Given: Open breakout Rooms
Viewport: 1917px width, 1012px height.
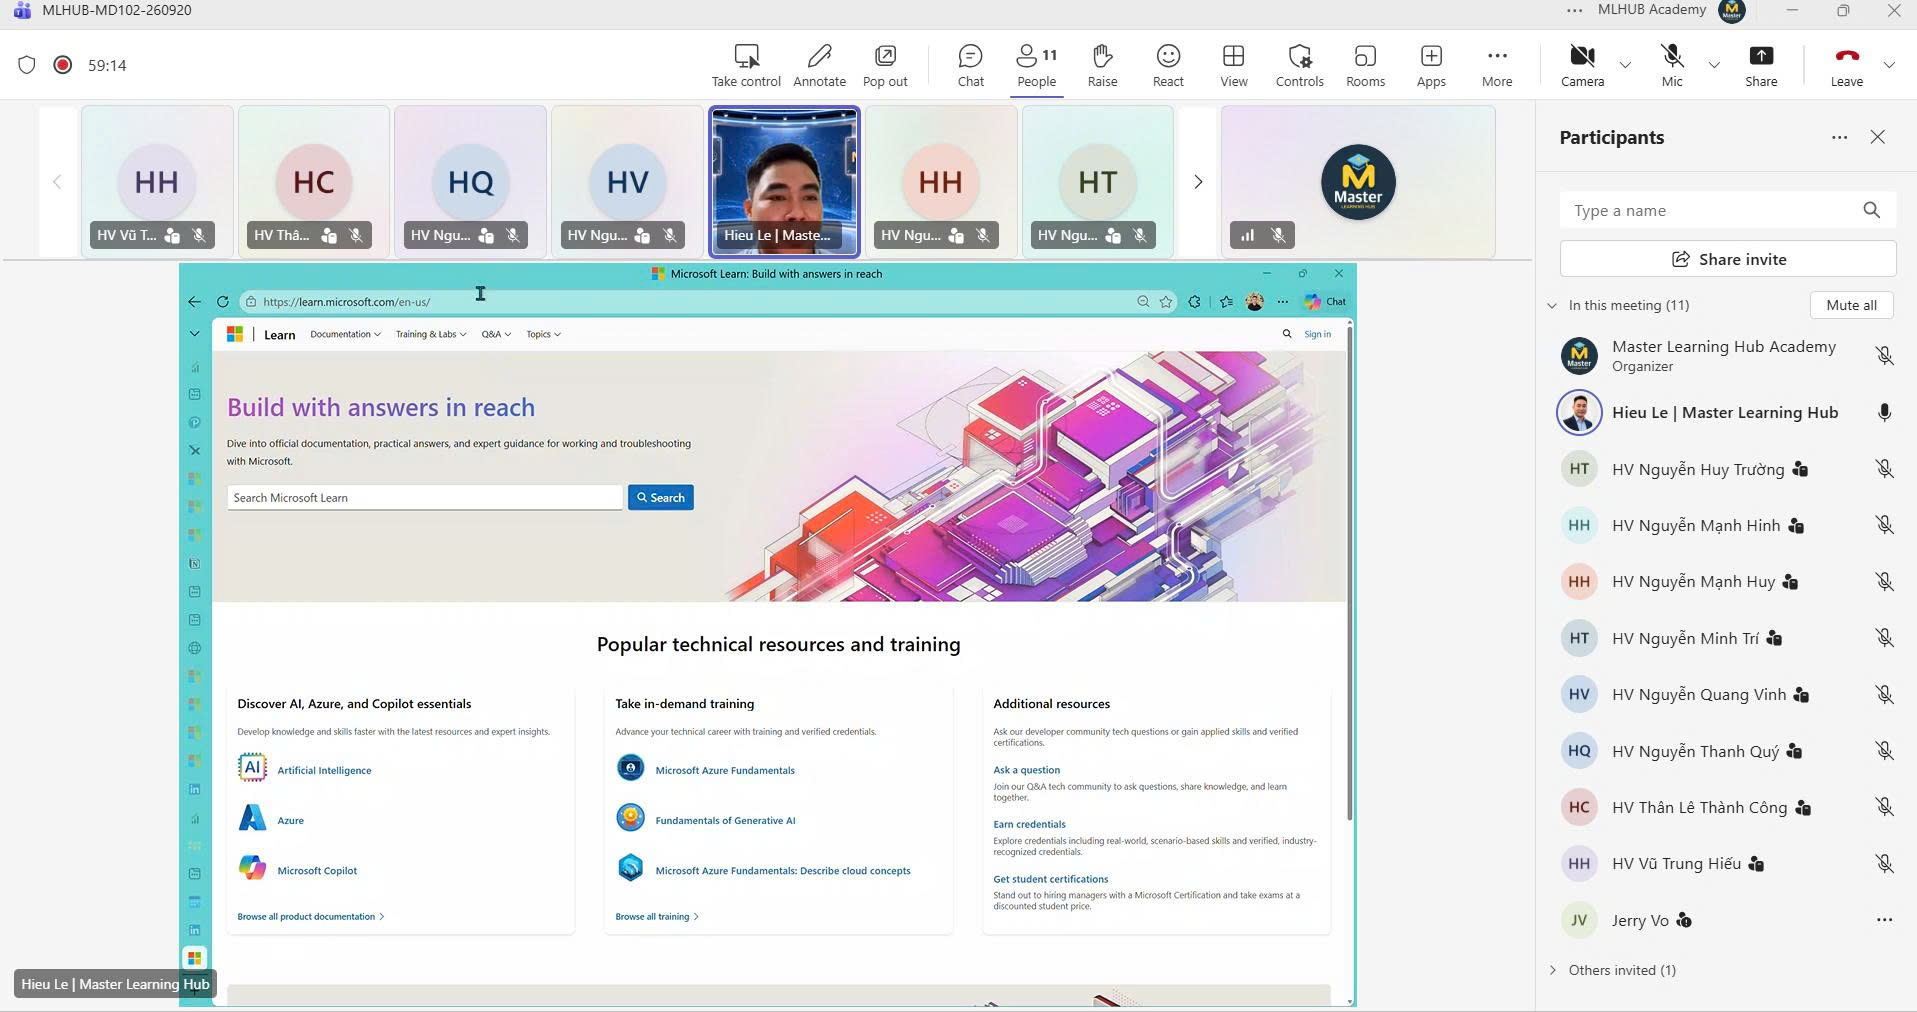Looking at the screenshot, I should (1365, 66).
